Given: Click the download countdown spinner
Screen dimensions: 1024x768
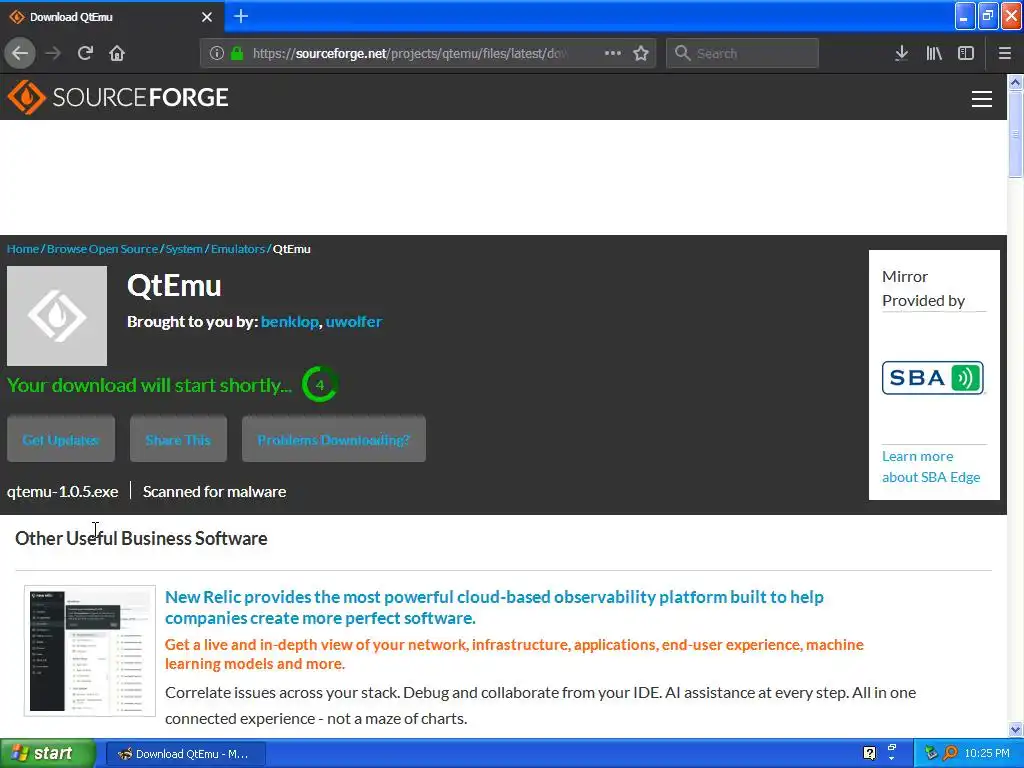Looking at the screenshot, I should tap(319, 385).
